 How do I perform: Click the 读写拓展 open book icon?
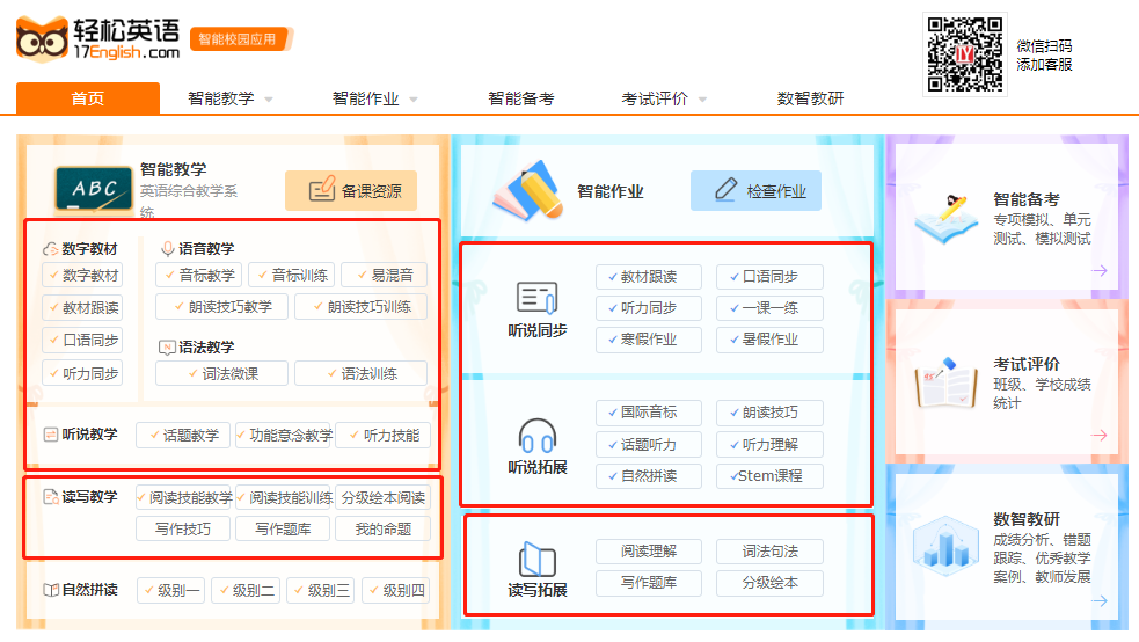coord(538,560)
